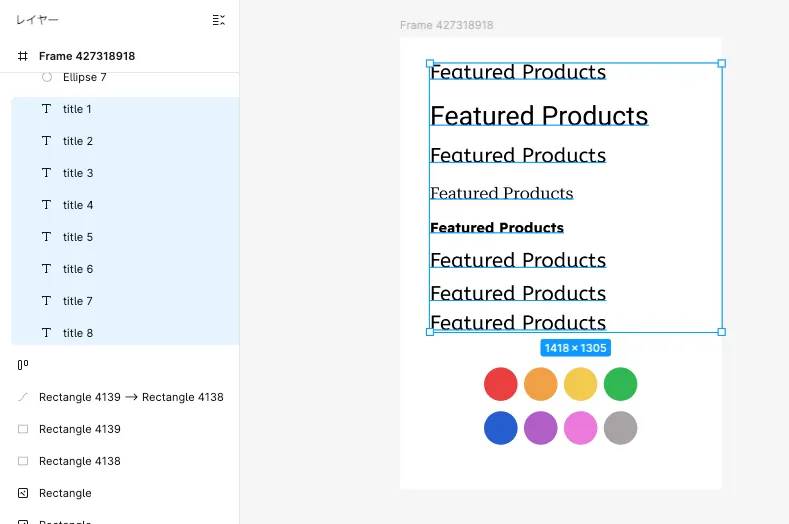Click the red color circle
Viewport: 789px width, 524px height.
pos(500,384)
